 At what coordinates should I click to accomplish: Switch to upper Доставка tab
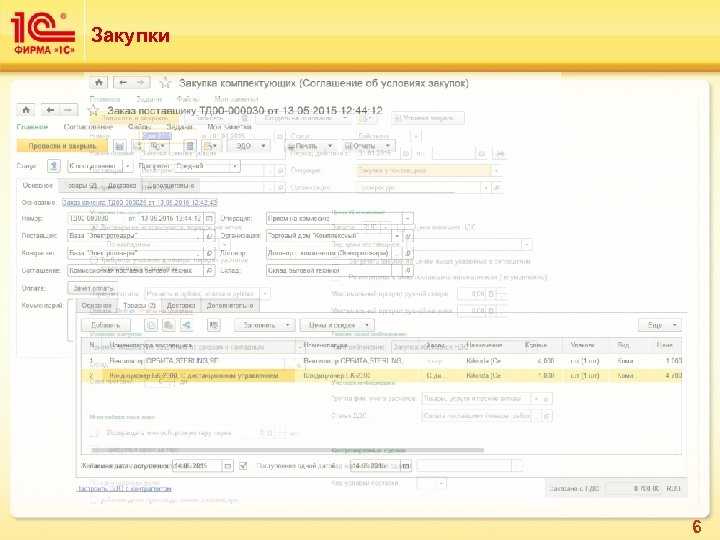[122, 186]
